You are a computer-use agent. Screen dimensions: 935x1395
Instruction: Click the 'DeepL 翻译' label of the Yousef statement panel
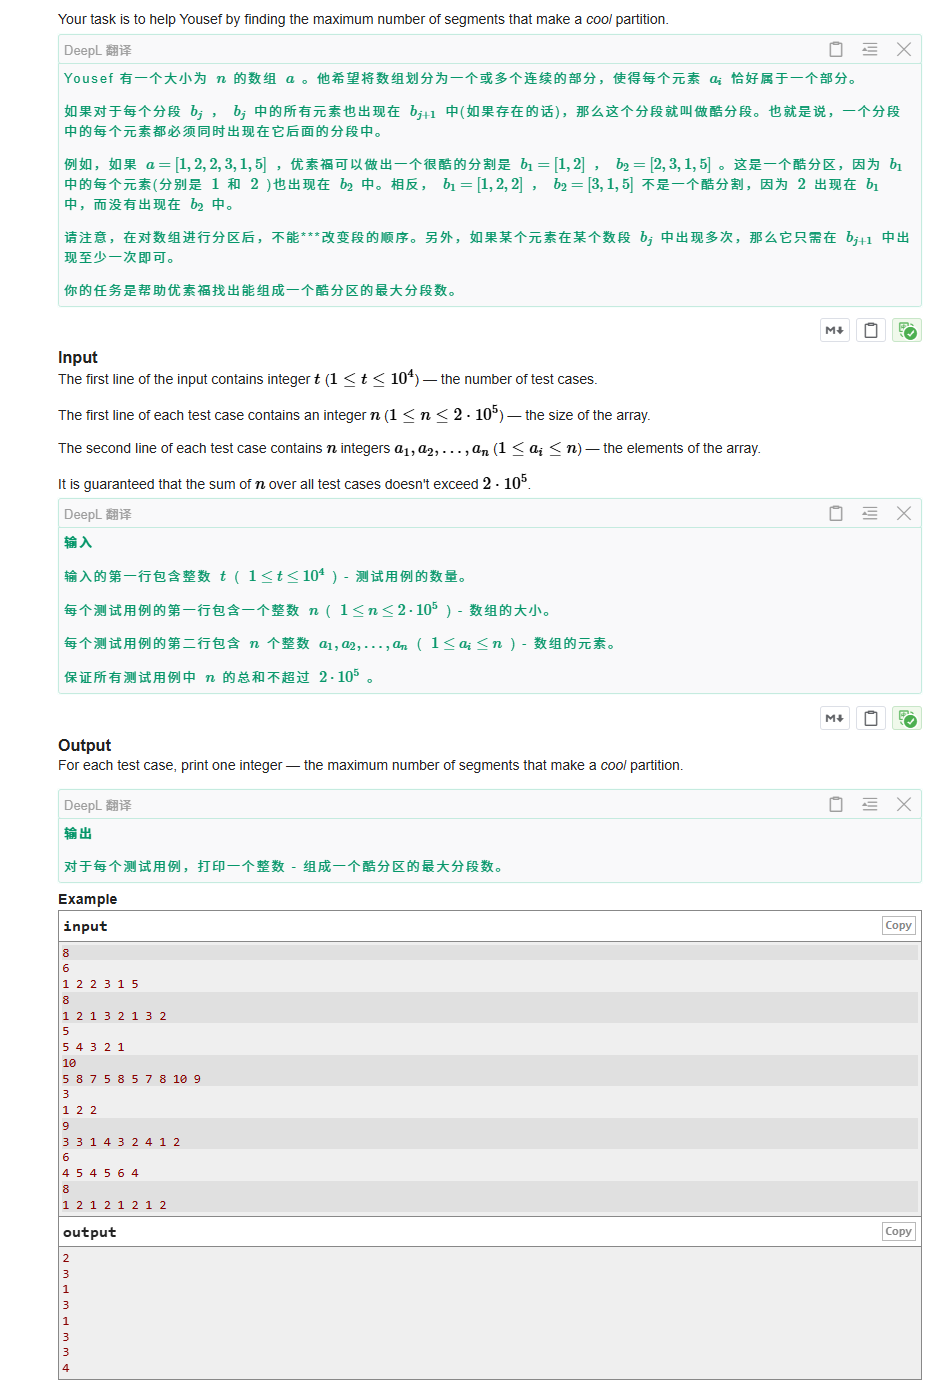[98, 50]
